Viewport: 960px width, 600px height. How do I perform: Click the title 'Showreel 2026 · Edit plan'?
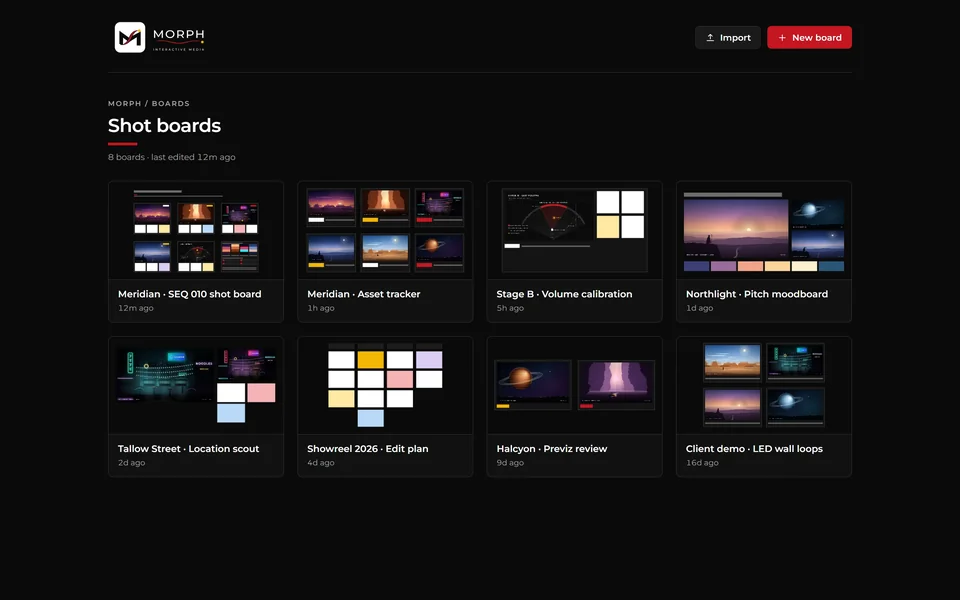click(x=368, y=449)
